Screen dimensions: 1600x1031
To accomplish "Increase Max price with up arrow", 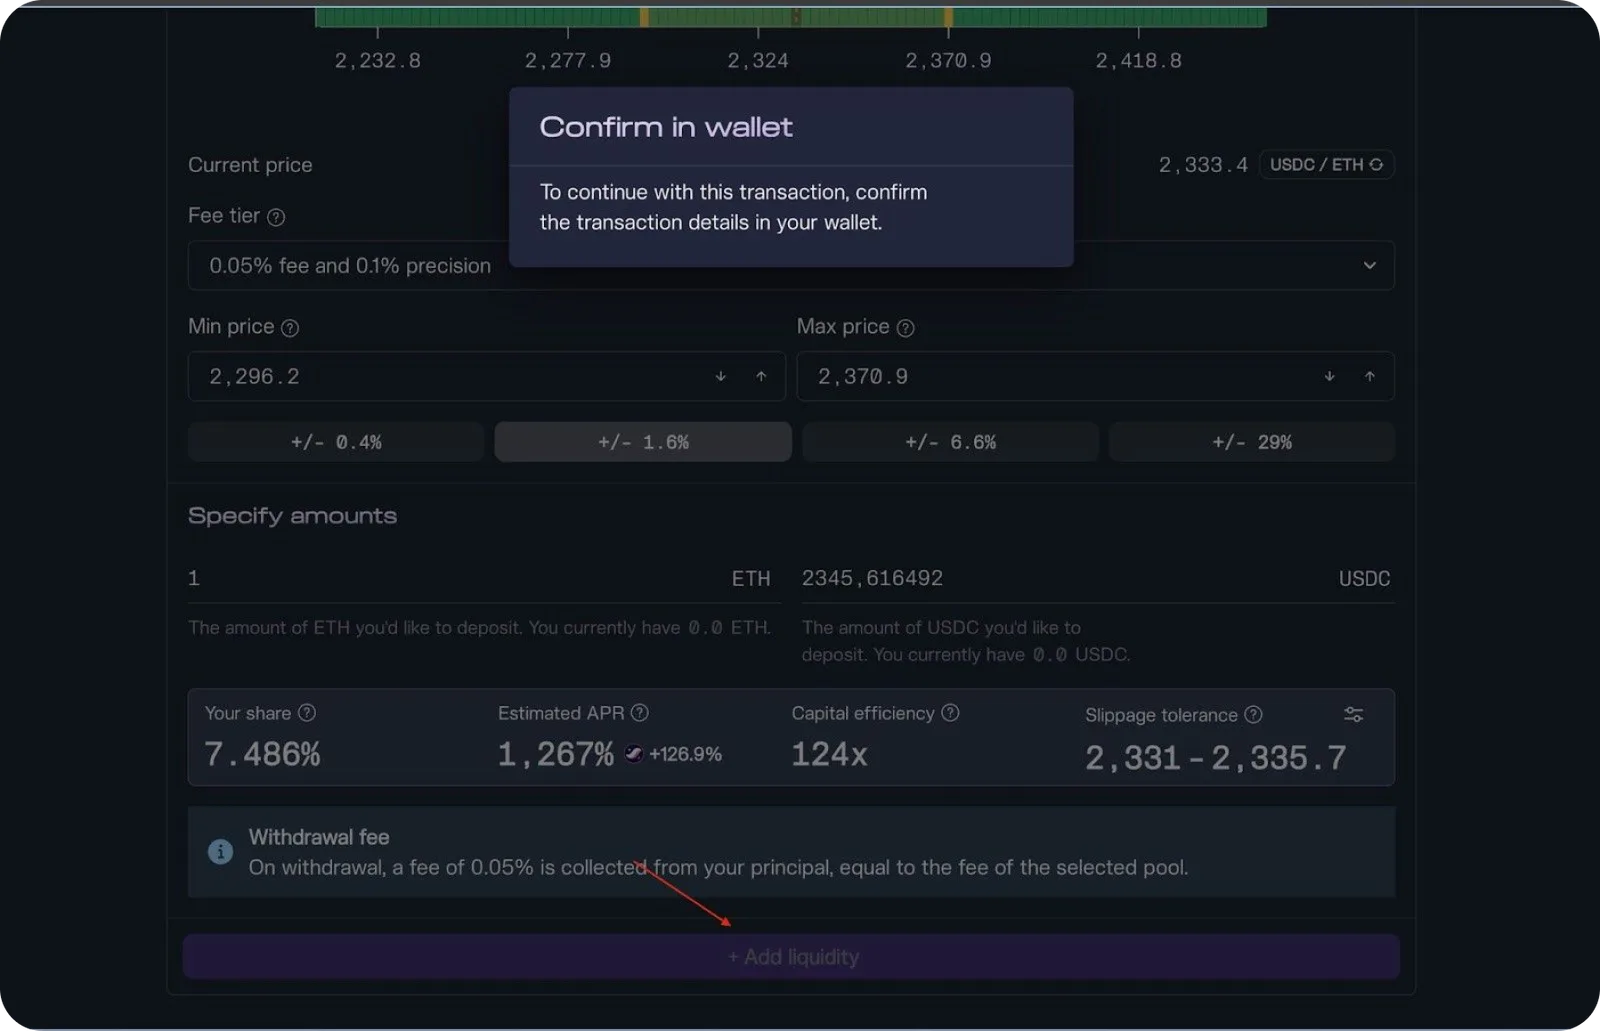I will (x=1370, y=377).
